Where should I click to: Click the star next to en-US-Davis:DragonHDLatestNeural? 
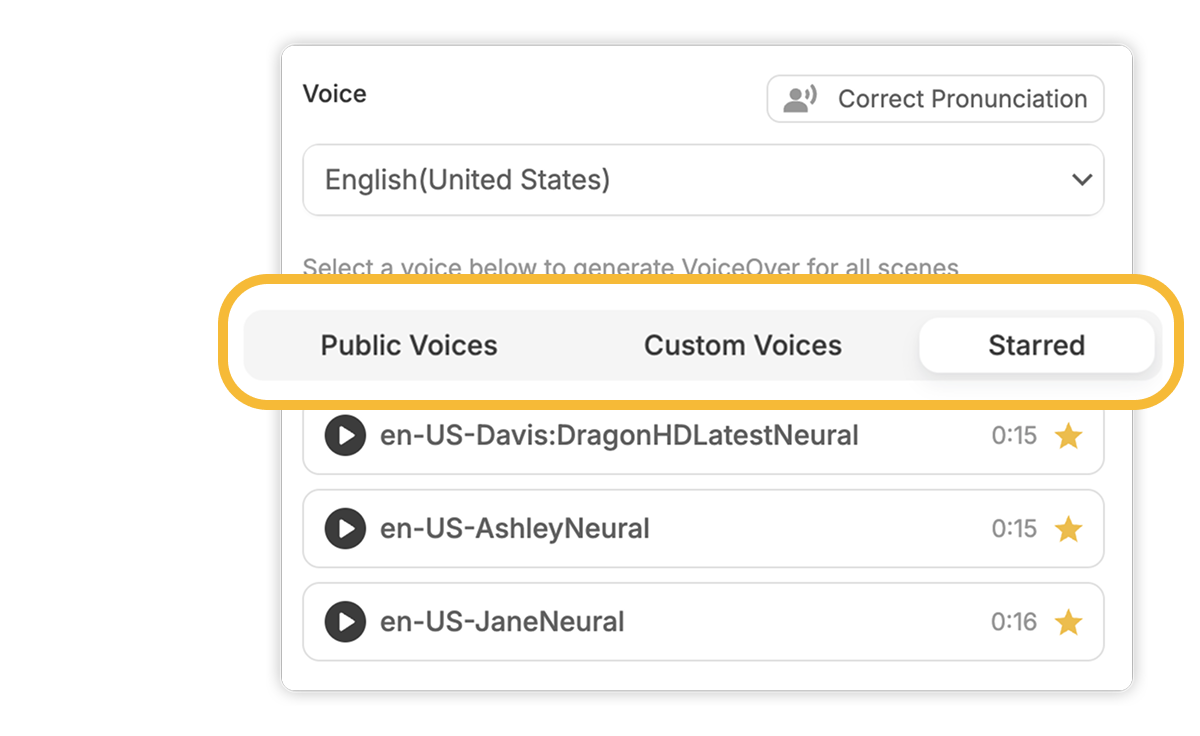[1069, 436]
